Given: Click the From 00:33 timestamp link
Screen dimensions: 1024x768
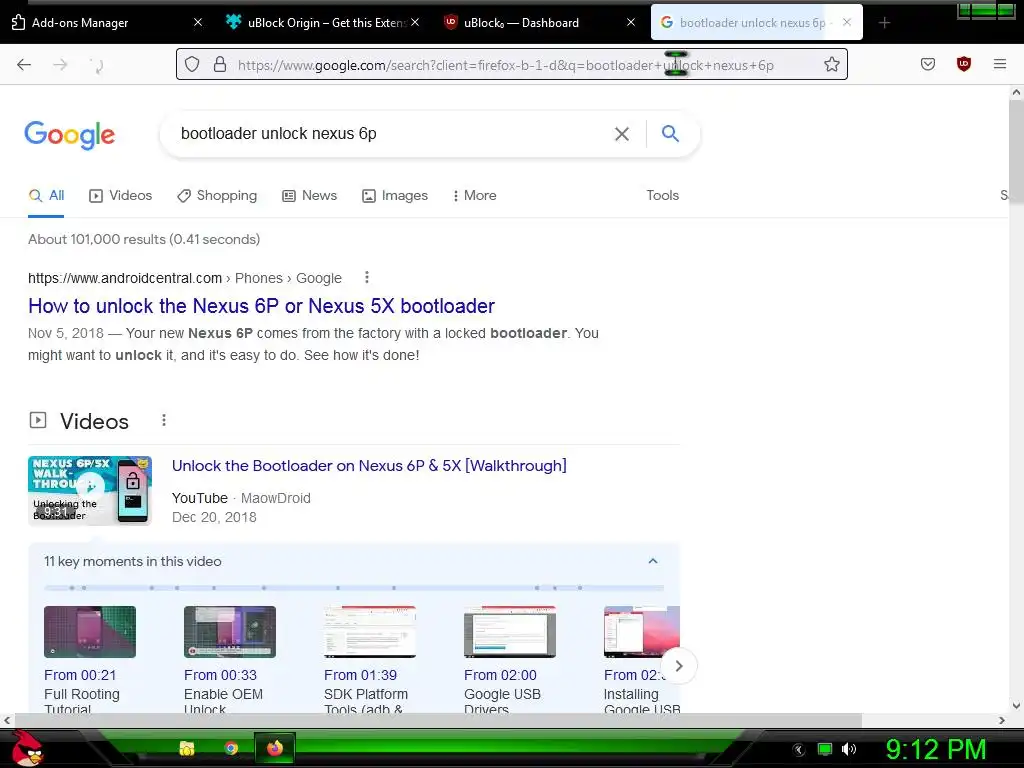Looking at the screenshot, I should (220, 675).
